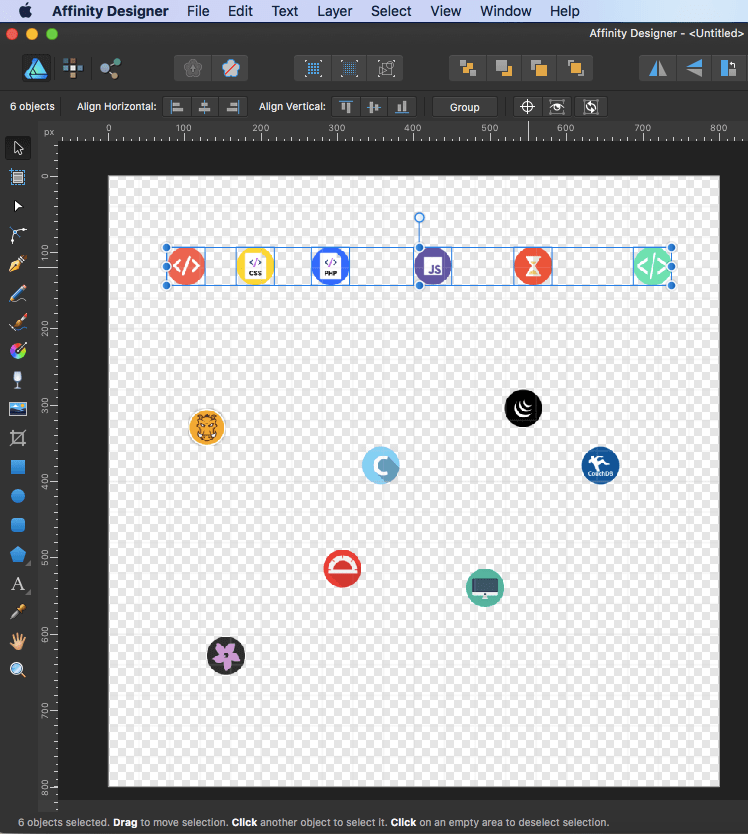The image size is (748, 834).
Task: Open the Layer menu
Action: point(334,11)
